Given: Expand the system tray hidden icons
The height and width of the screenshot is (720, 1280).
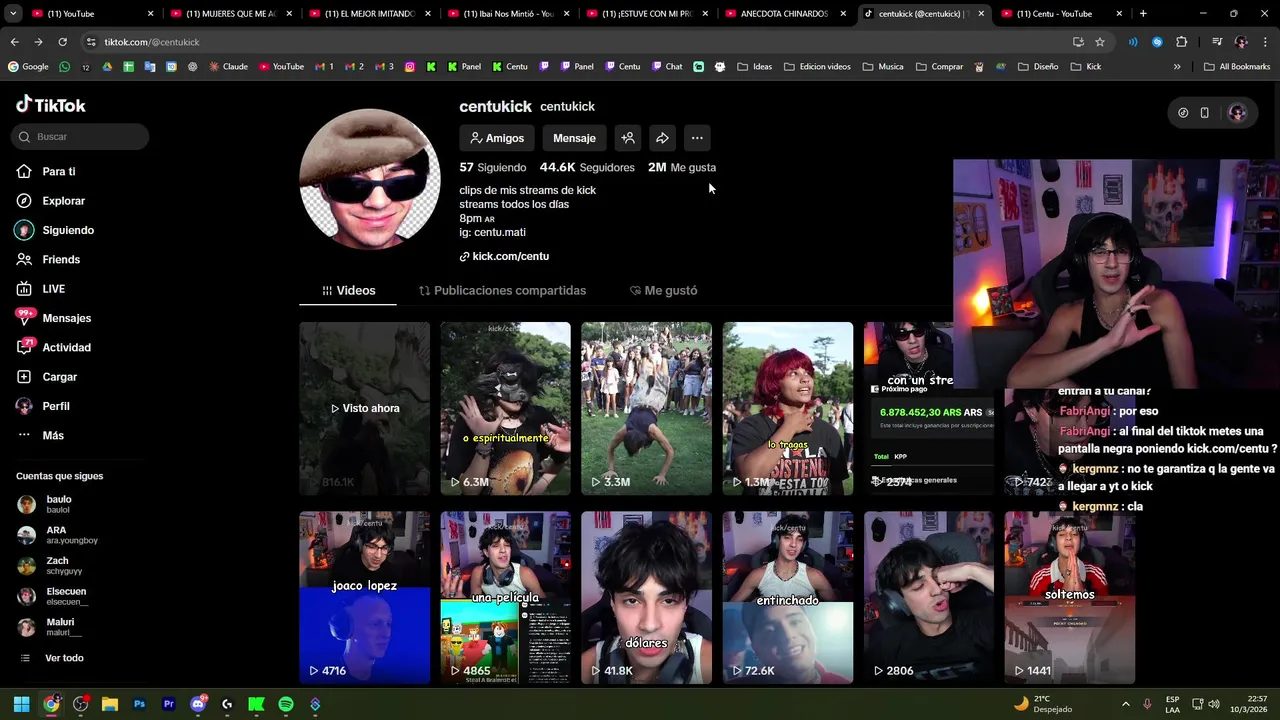Looking at the screenshot, I should coord(1125,704).
